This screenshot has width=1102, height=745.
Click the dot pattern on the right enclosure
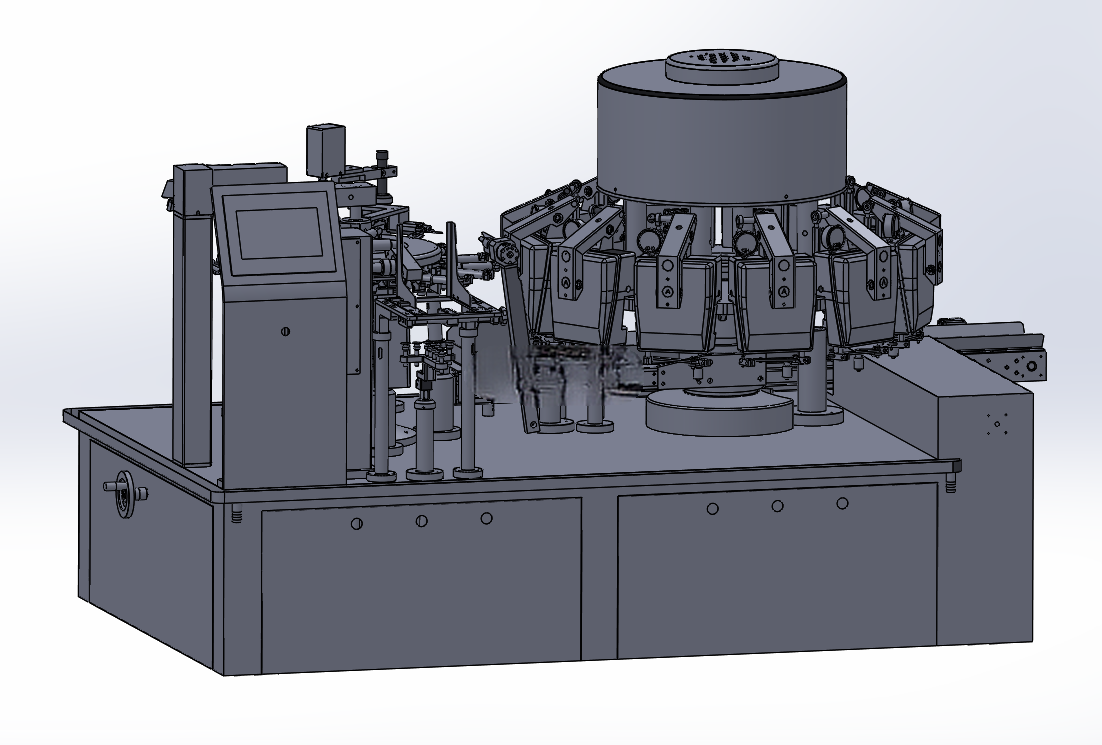[x=997, y=423]
